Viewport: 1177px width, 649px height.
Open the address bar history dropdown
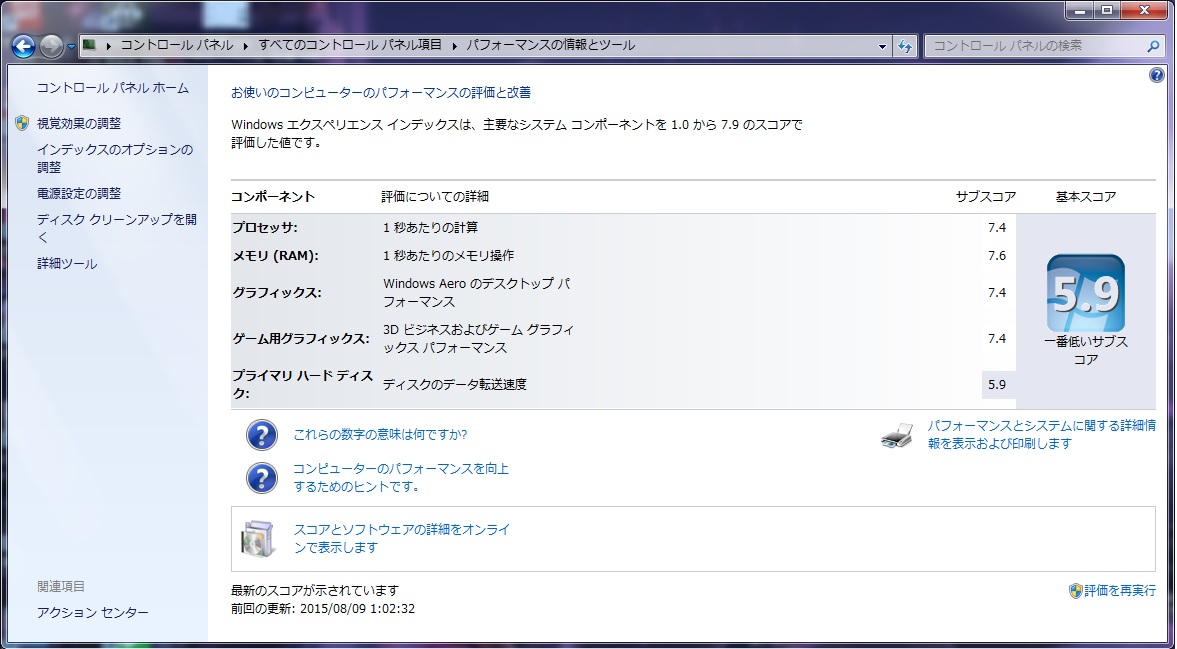pyautogui.click(x=882, y=46)
